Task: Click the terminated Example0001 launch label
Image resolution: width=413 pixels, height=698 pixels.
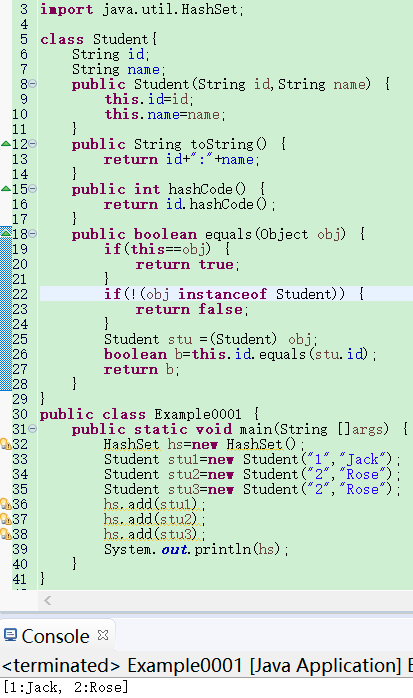Action: (206, 666)
